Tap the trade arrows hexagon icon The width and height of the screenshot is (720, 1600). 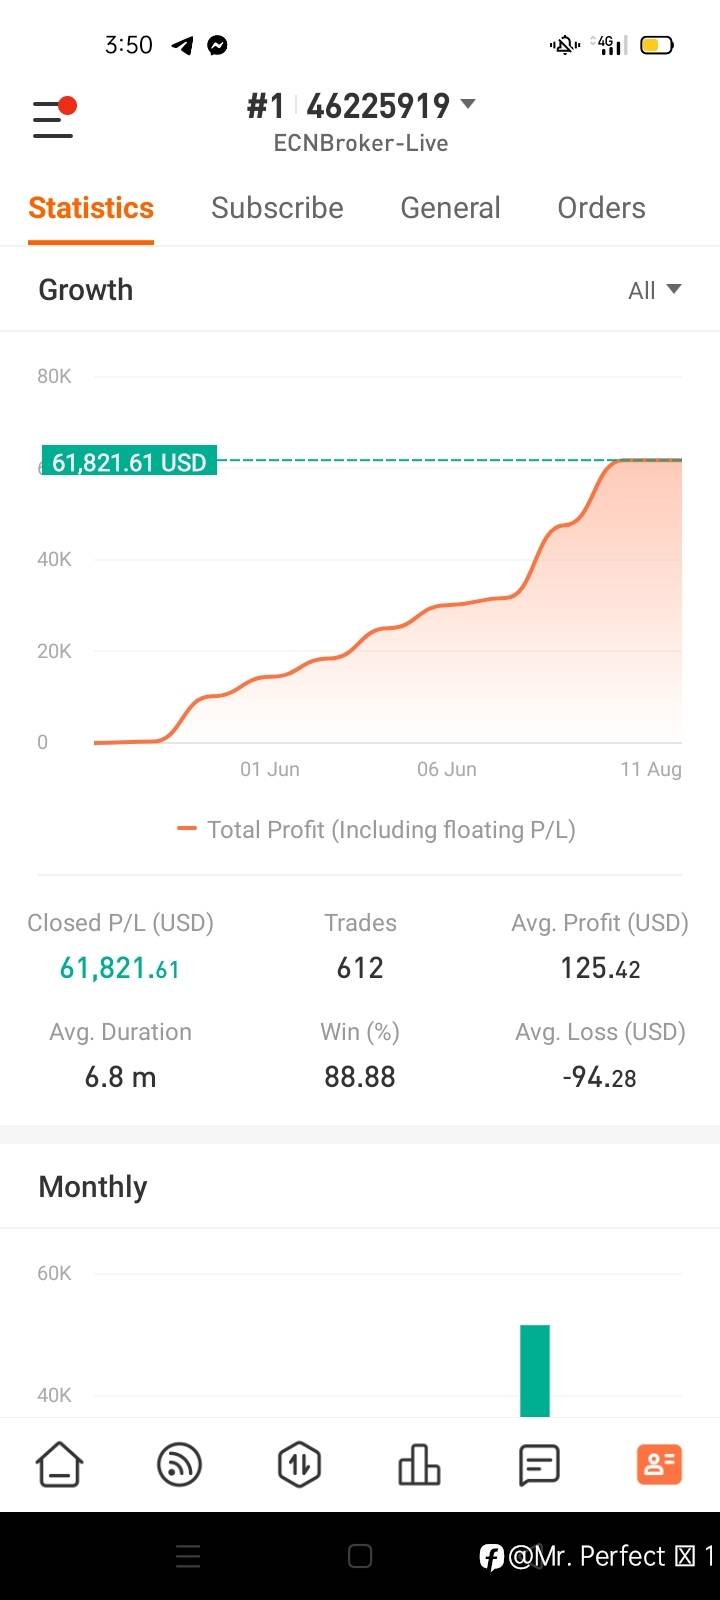pos(299,1465)
